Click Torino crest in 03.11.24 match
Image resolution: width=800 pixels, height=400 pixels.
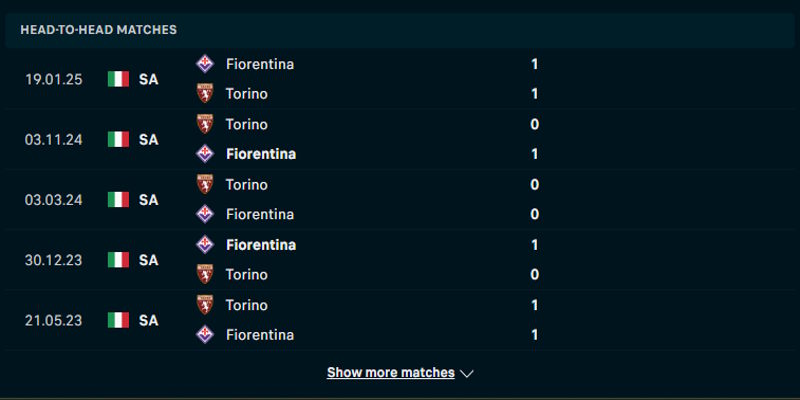(x=205, y=124)
